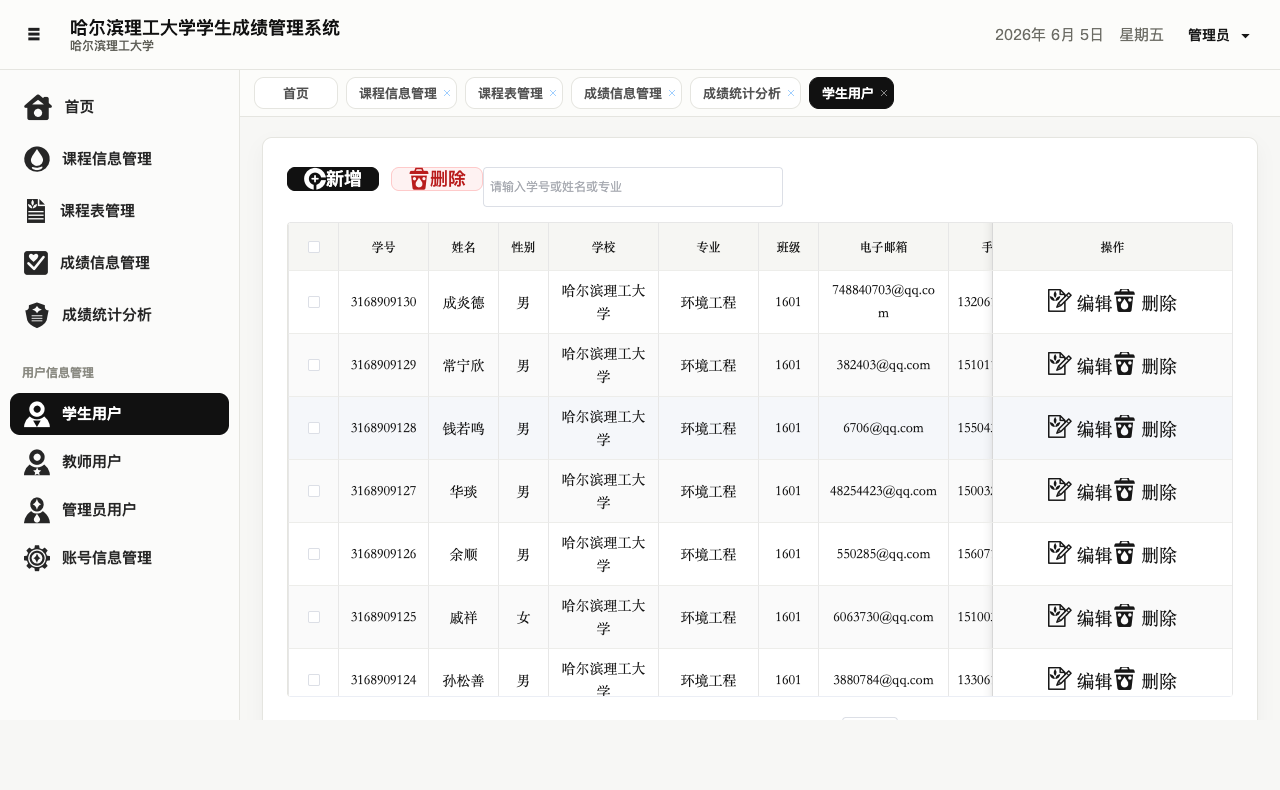Viewport: 1280px width, 790px height.
Task: Check the box for student 3168909125
Action: (x=314, y=617)
